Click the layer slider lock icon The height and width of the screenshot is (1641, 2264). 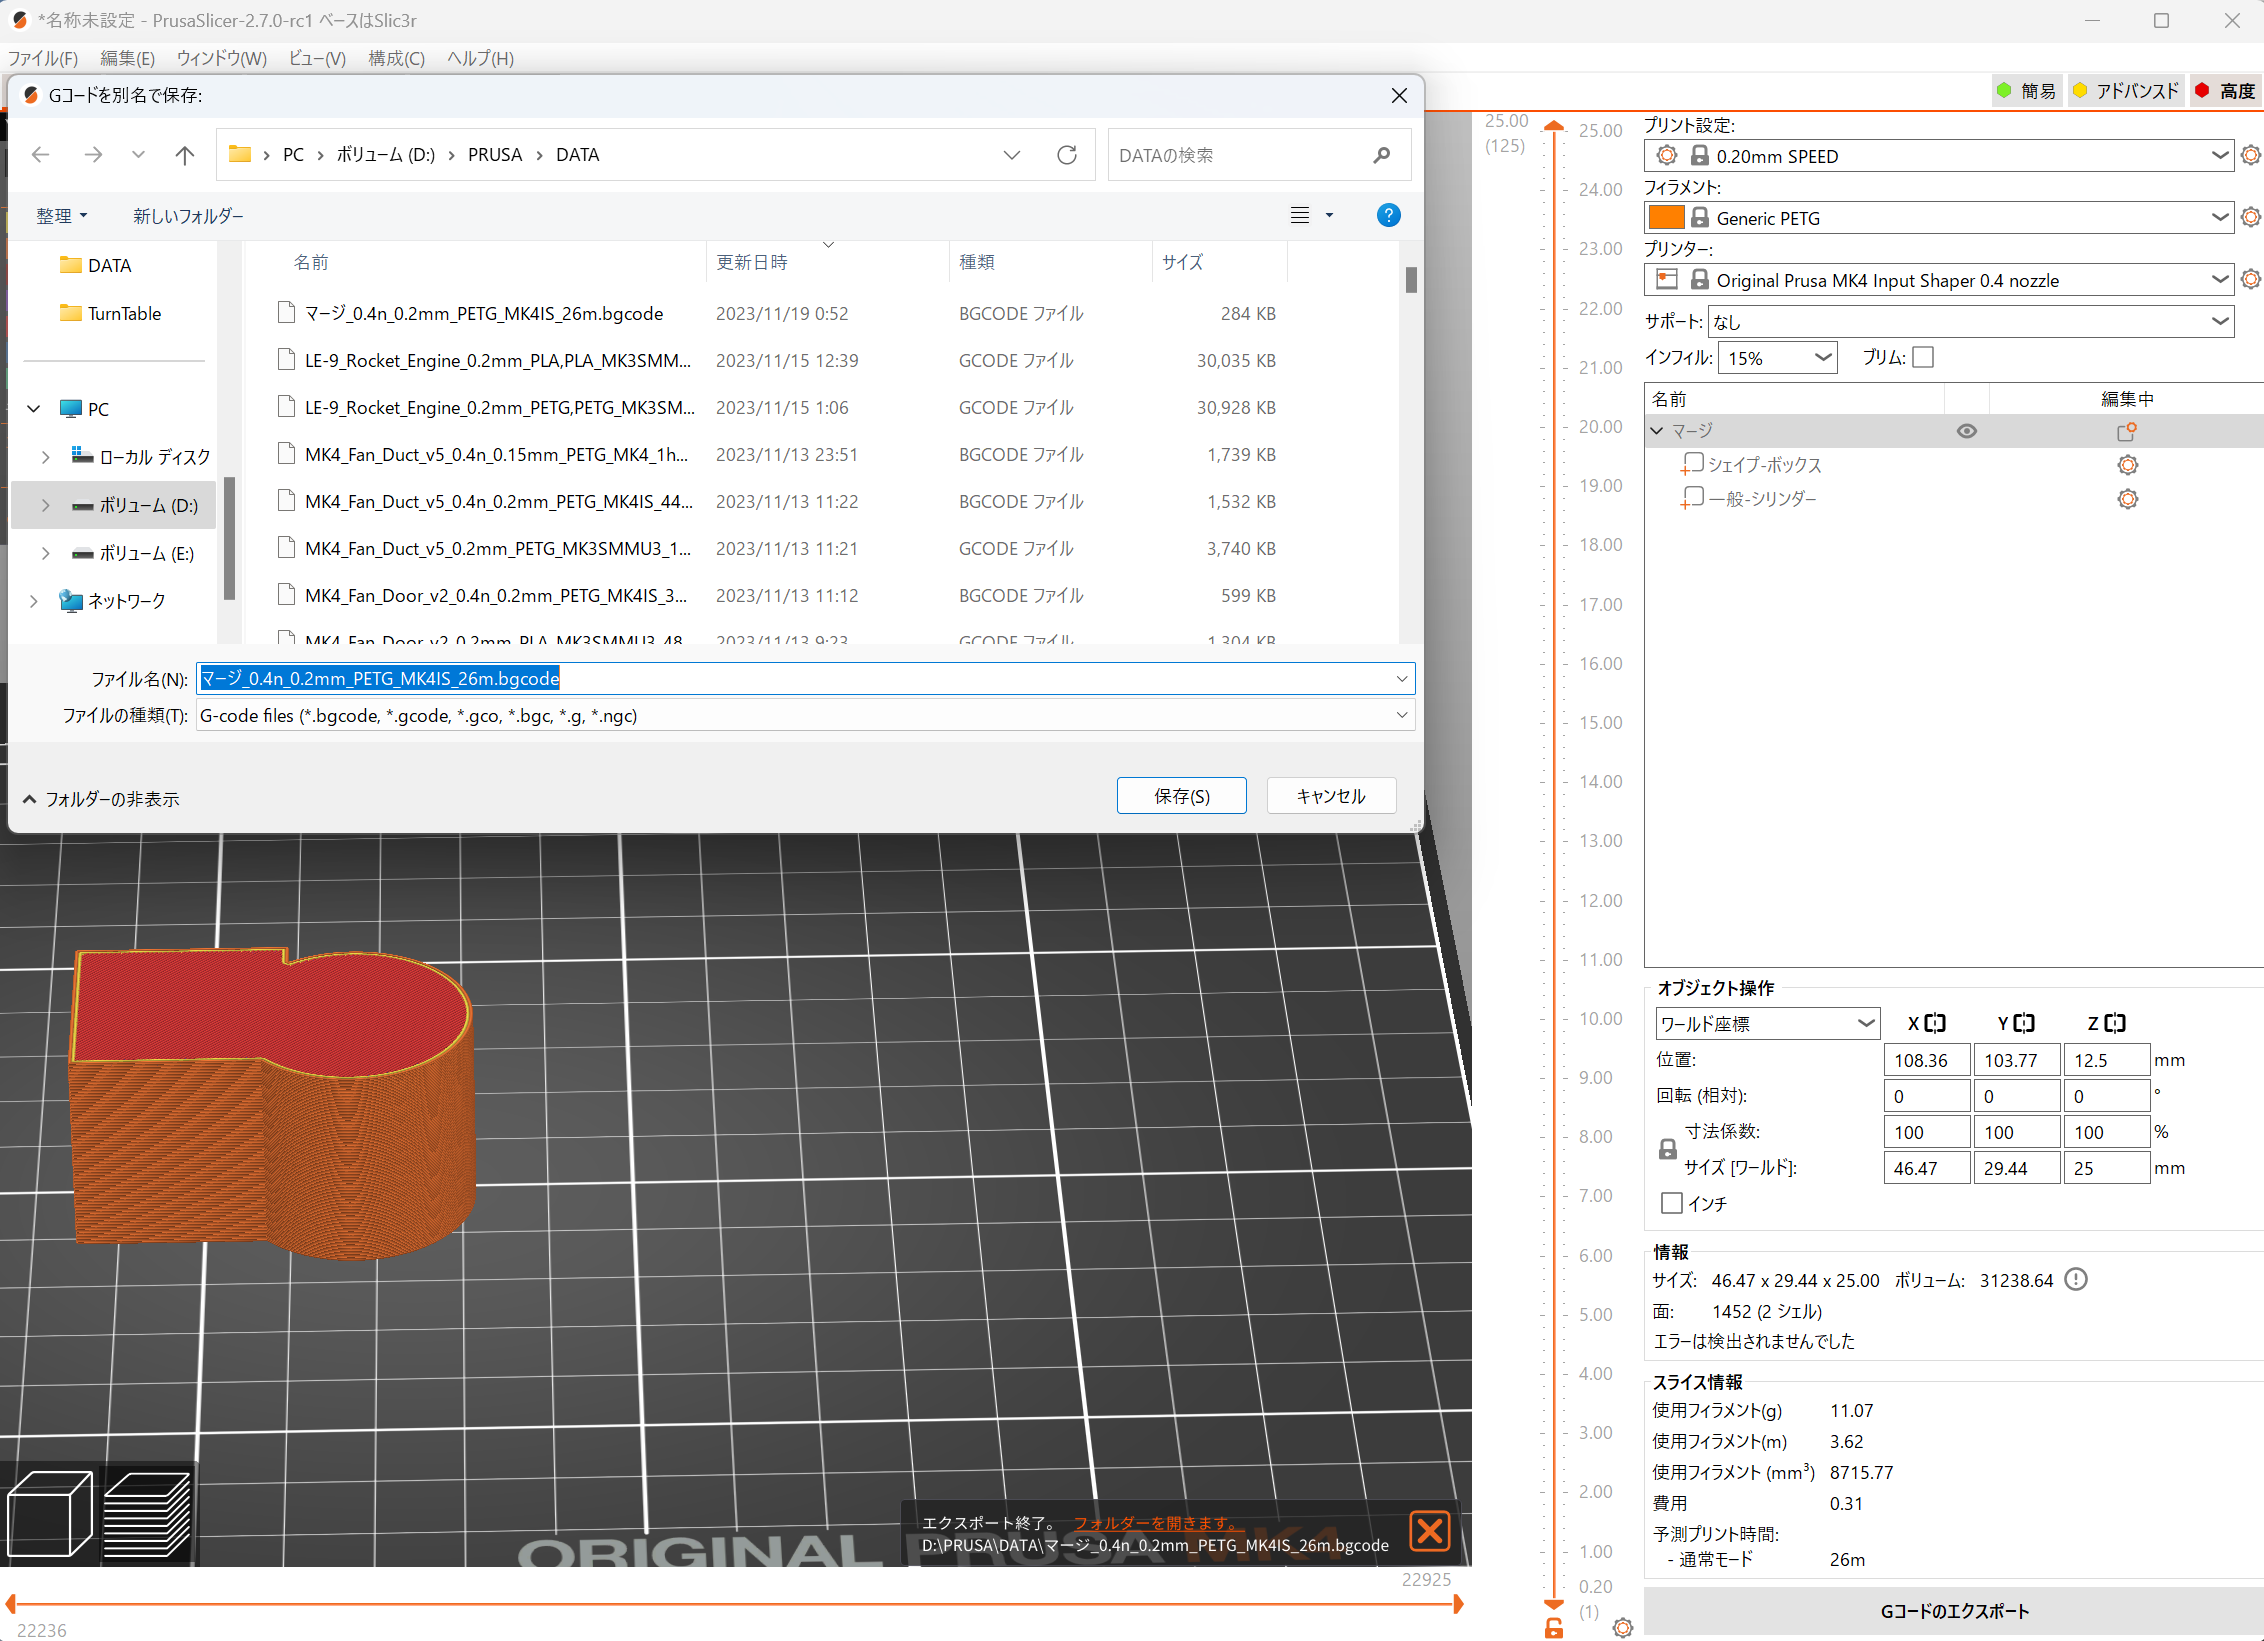(x=1553, y=1628)
